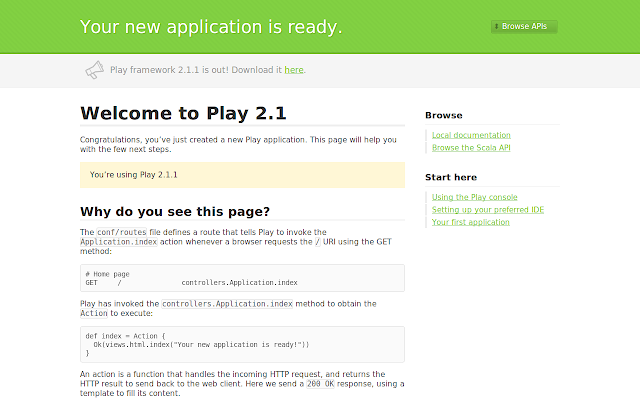
Task: Click the inline 'Application.index' code text
Action: point(118,242)
